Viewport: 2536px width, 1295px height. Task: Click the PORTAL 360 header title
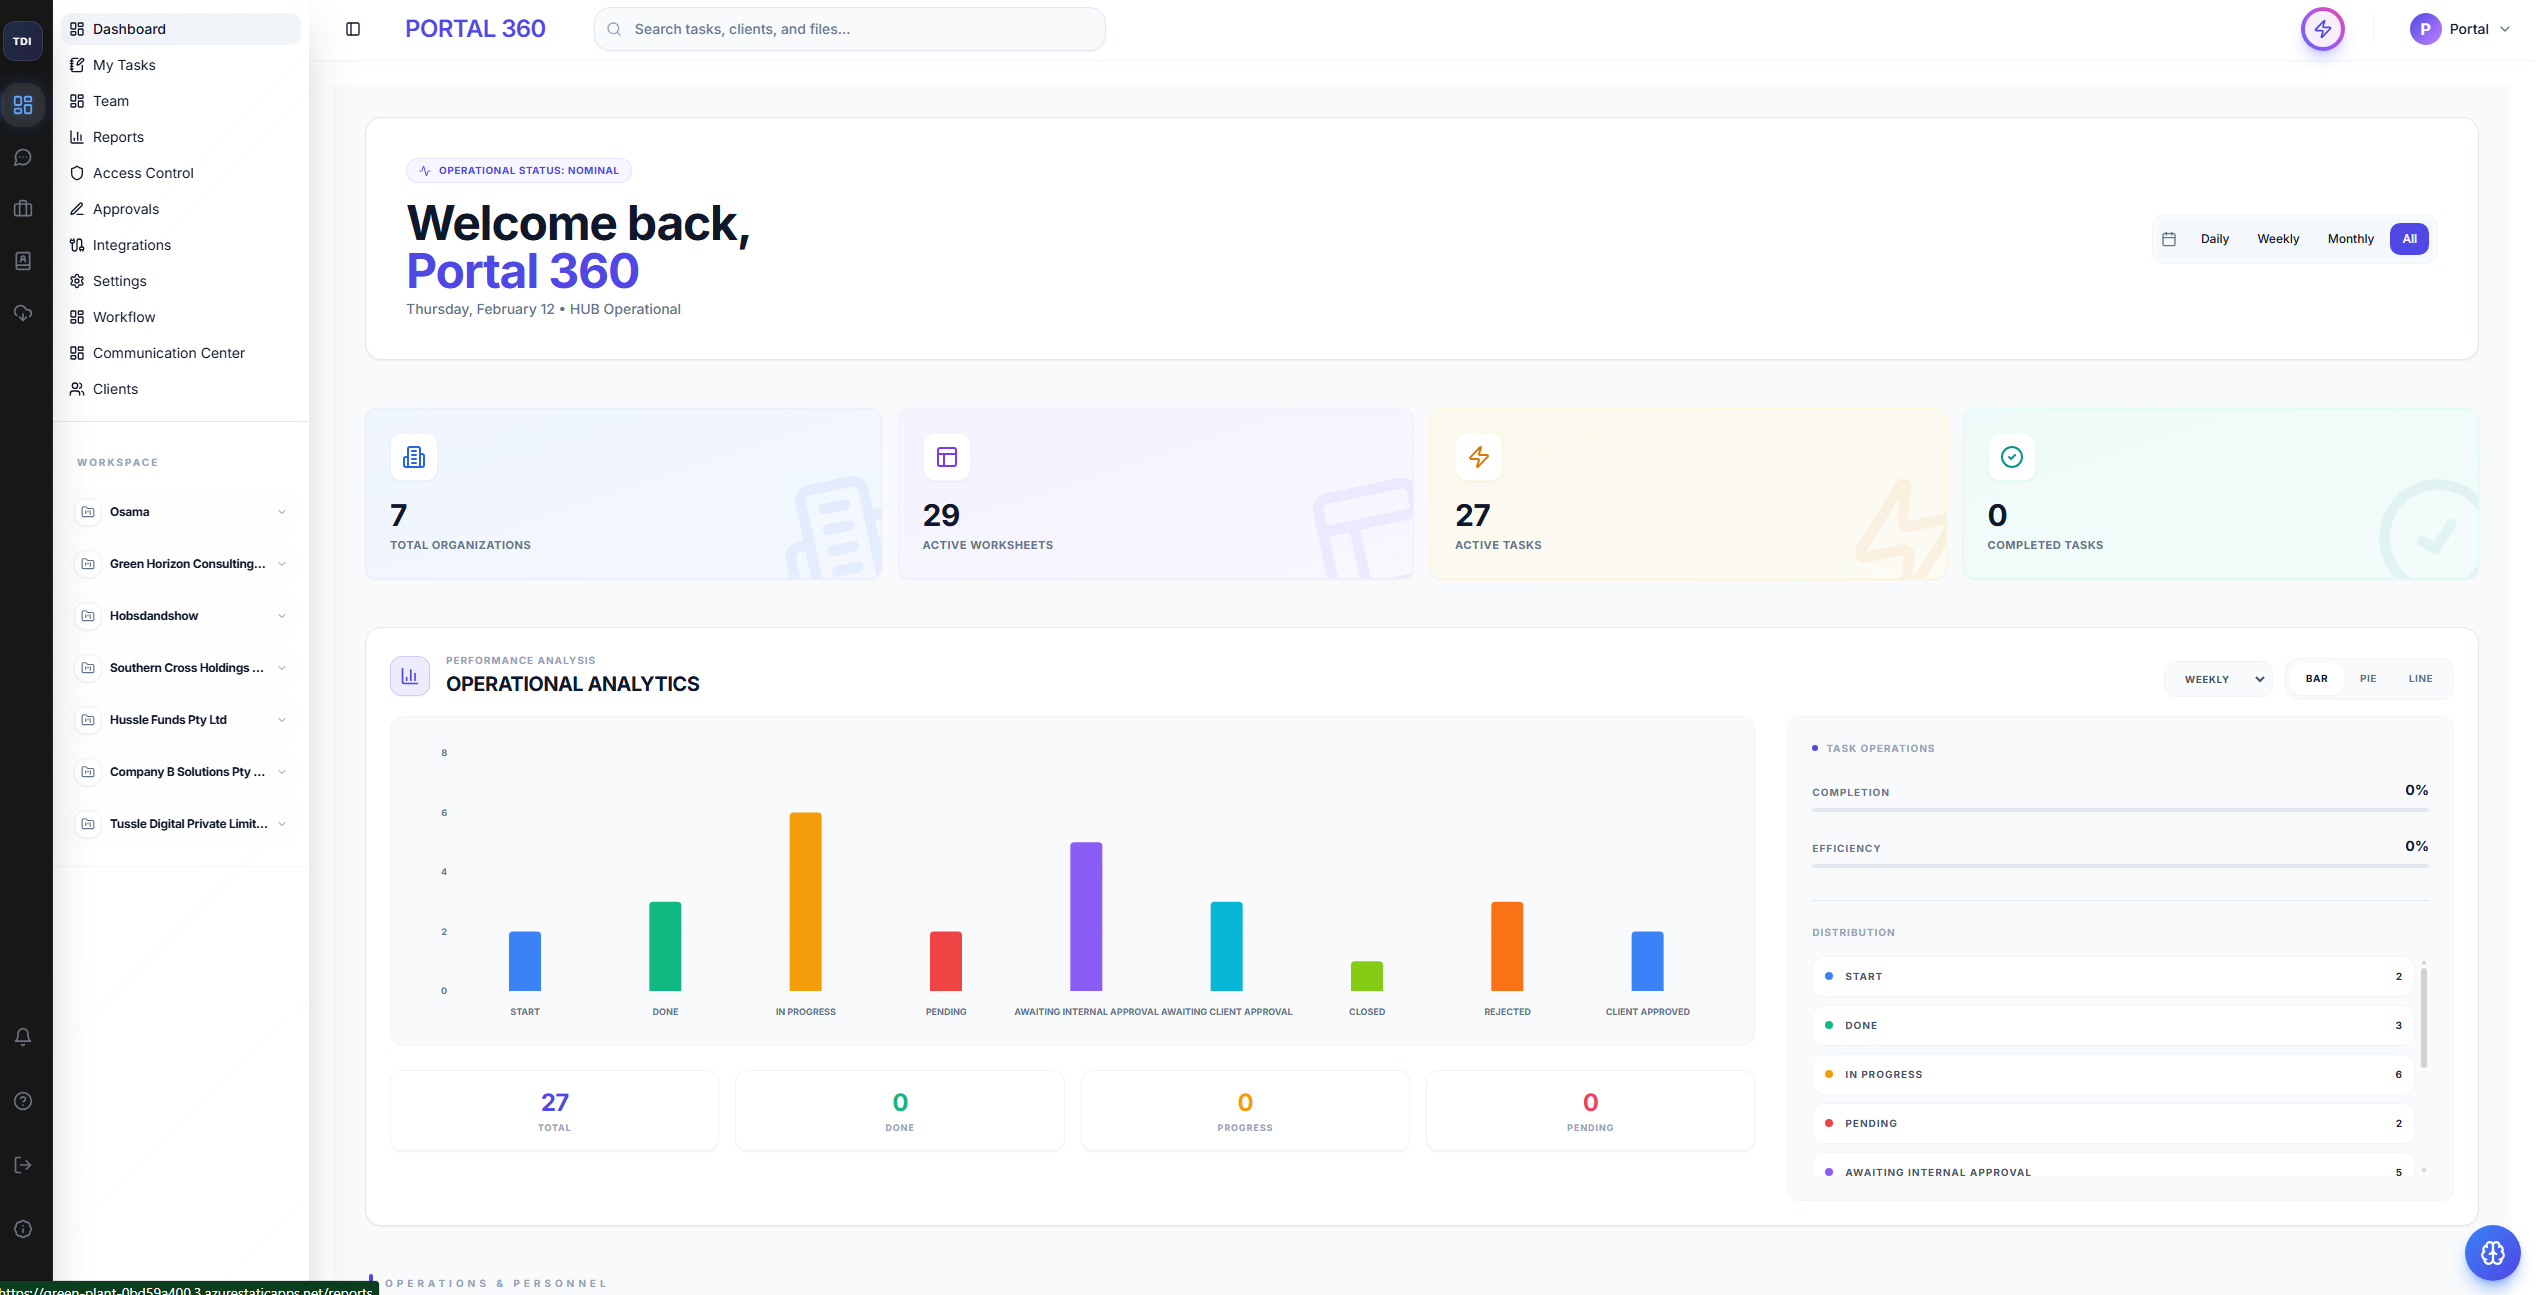click(475, 29)
